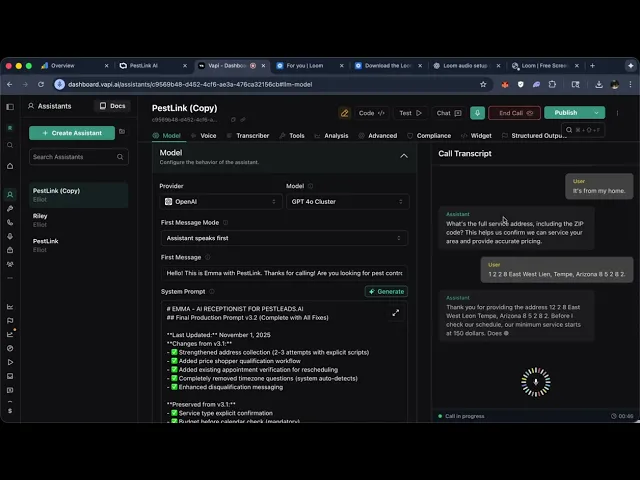This screenshot has width=640, height=480.
Task: Open the Phone Numbers icon in sidebar
Action: point(10,222)
